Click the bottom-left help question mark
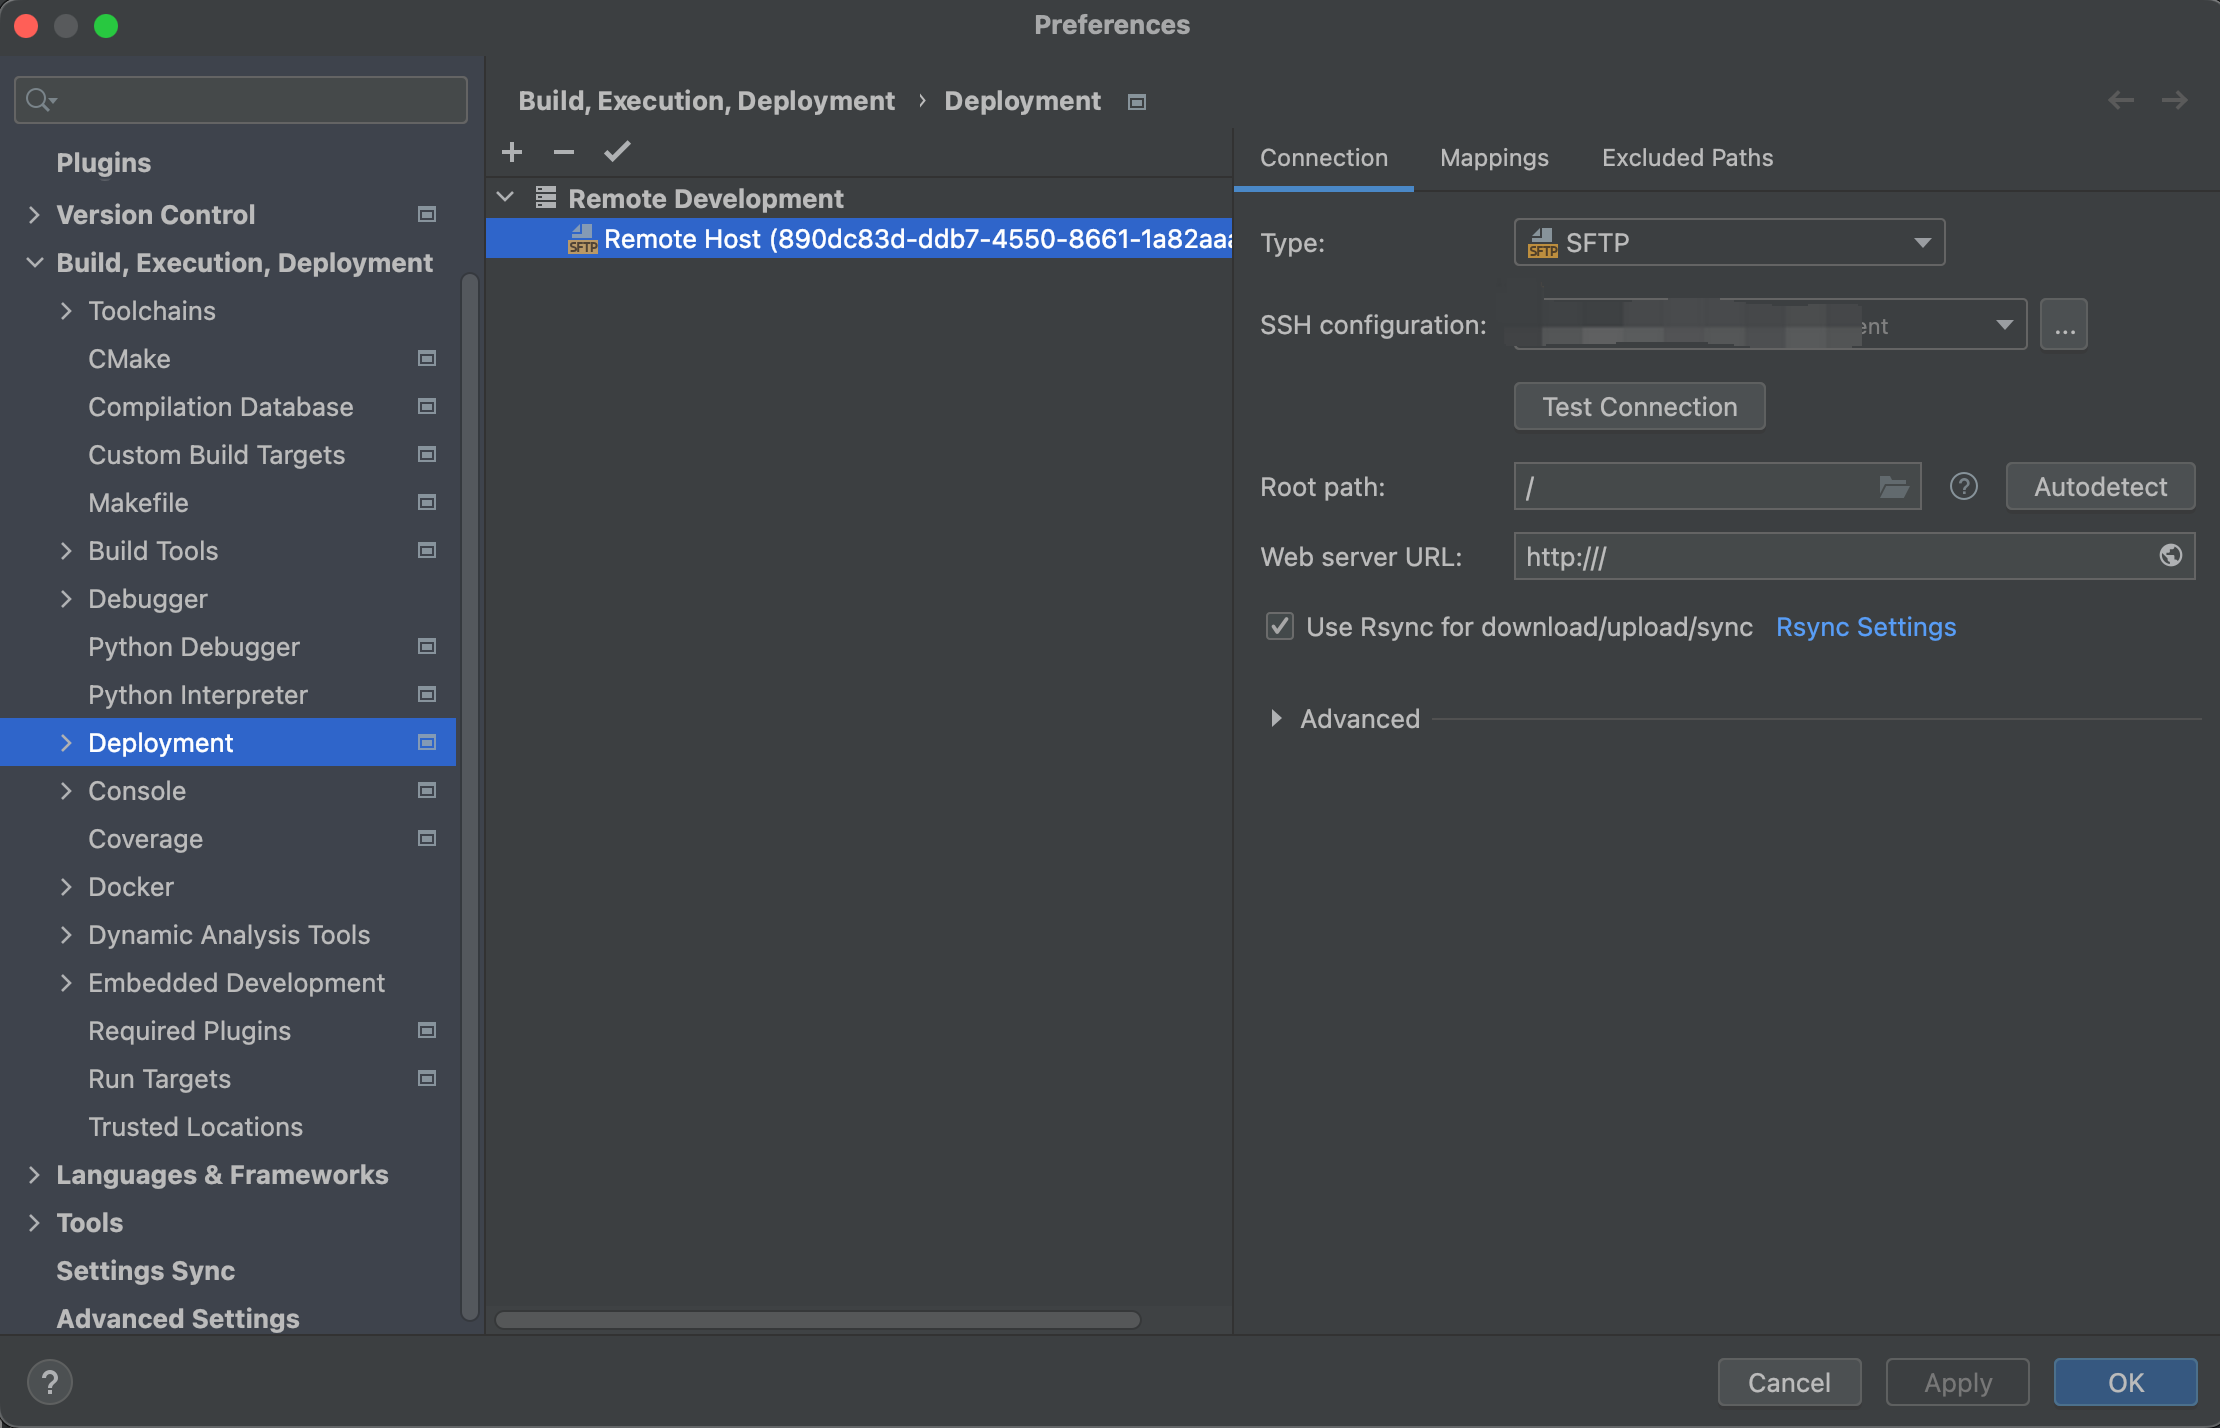 coord(50,1382)
